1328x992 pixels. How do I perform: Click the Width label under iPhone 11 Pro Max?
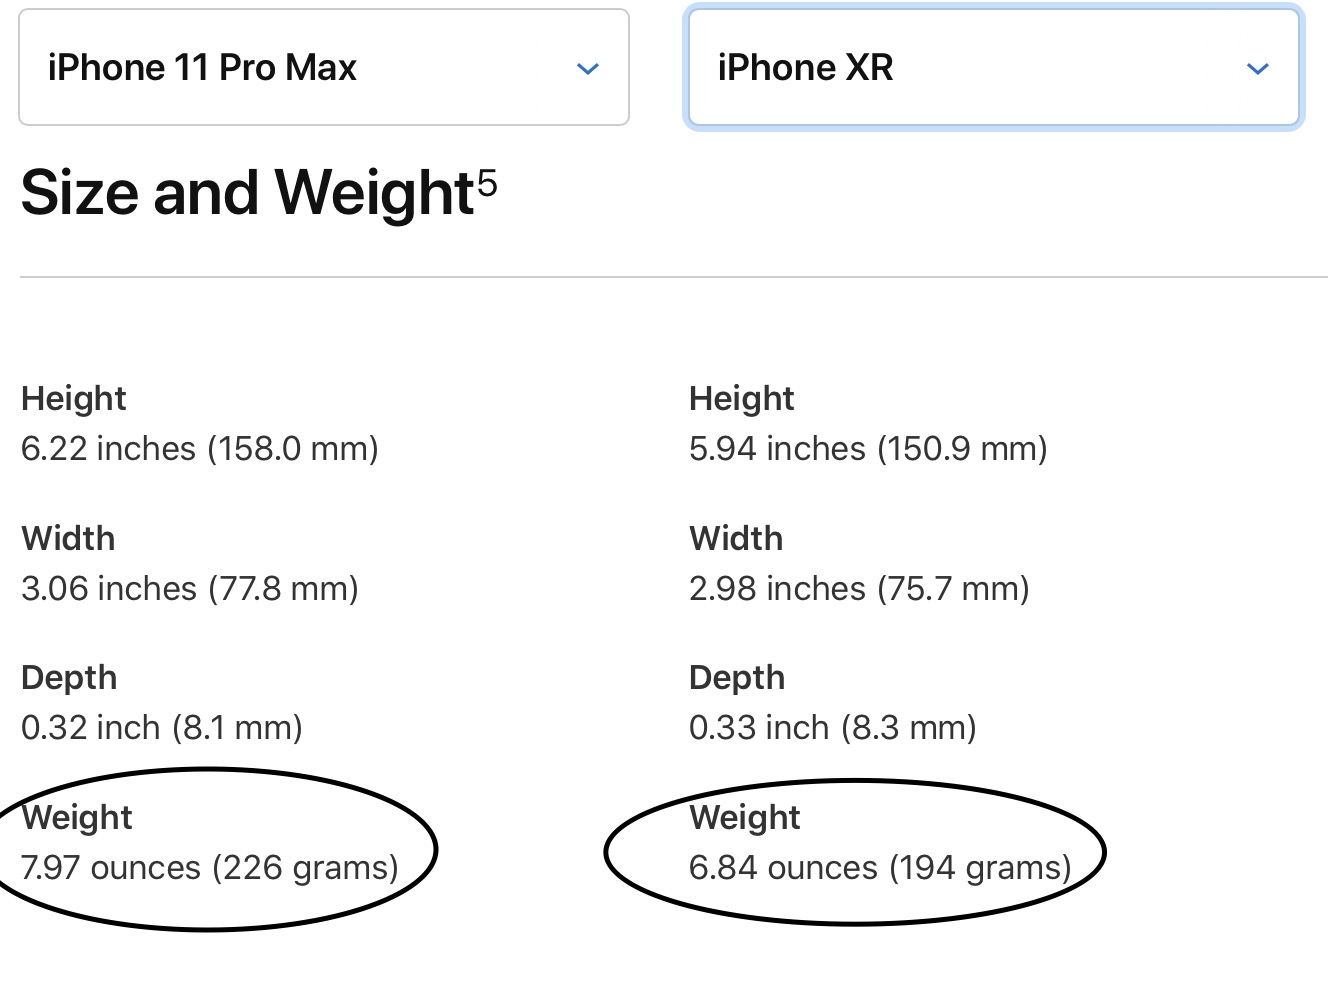68,538
